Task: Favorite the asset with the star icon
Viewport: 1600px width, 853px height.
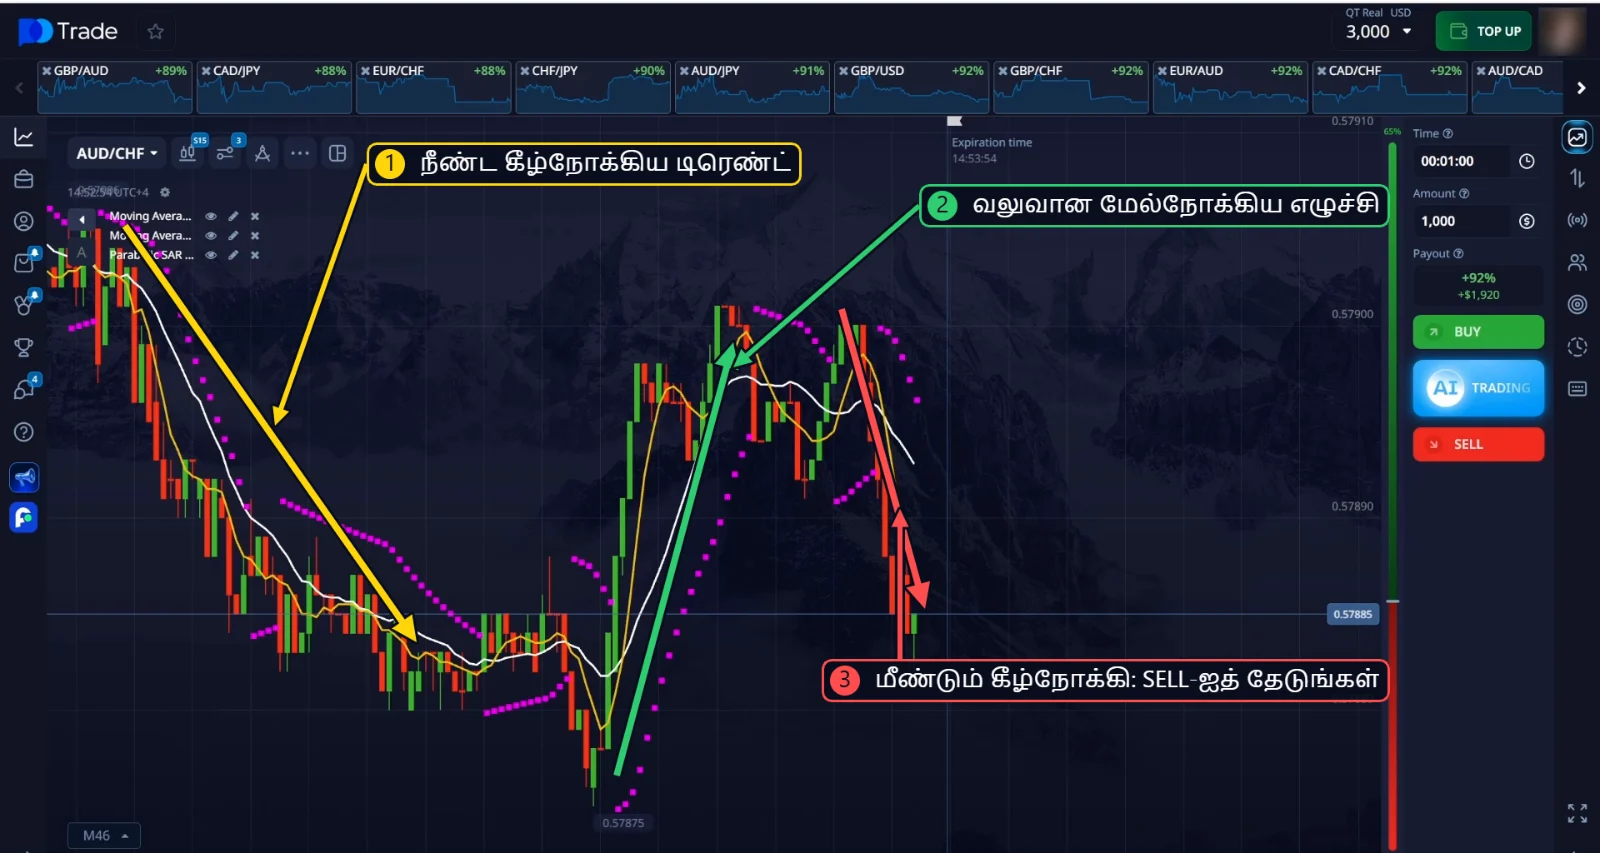Action: [155, 32]
